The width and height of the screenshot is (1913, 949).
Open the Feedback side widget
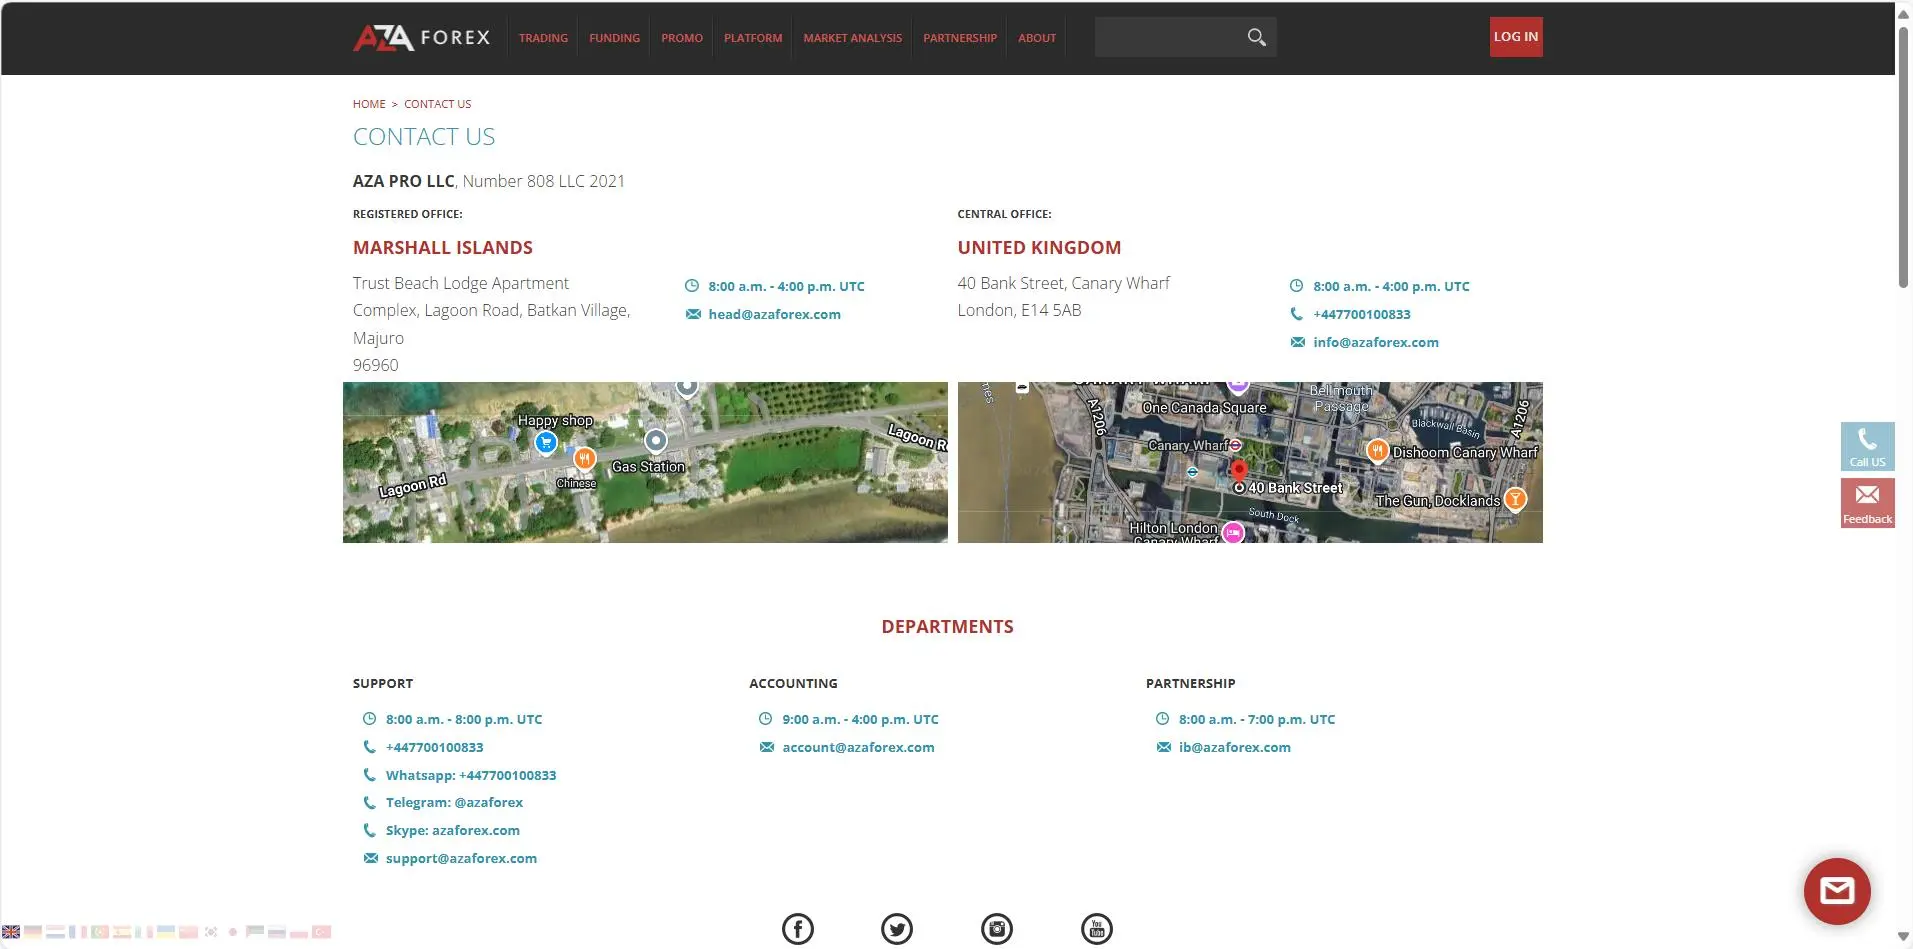click(x=1867, y=503)
